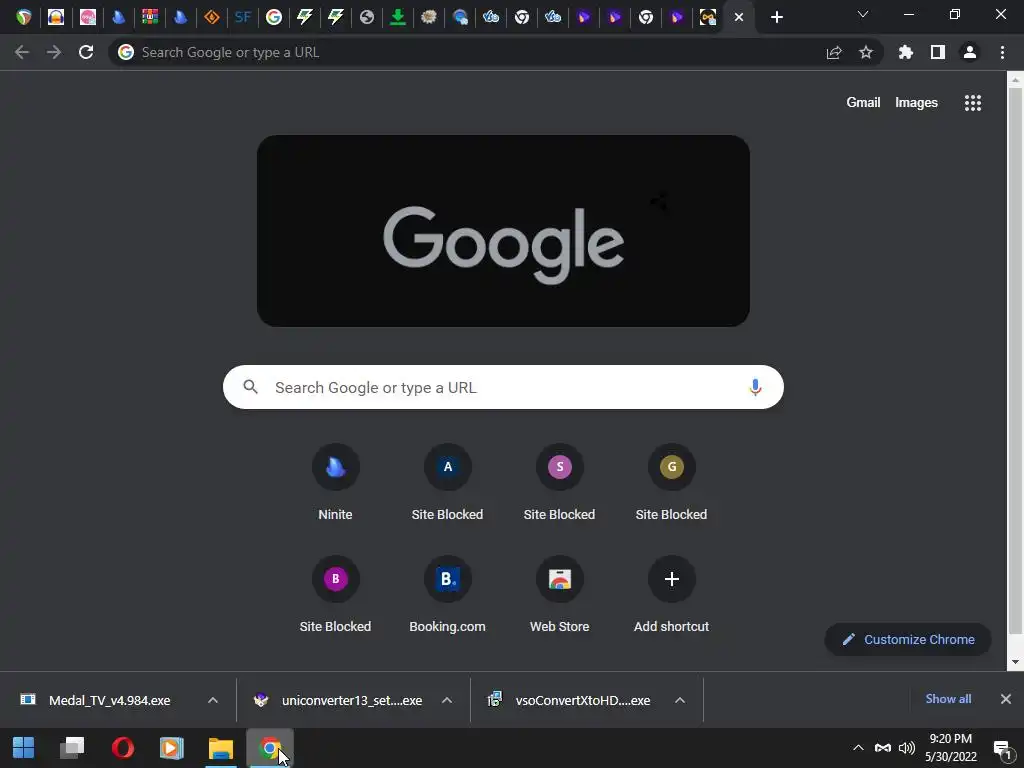Toggle the Chrome side panel

click(938, 52)
